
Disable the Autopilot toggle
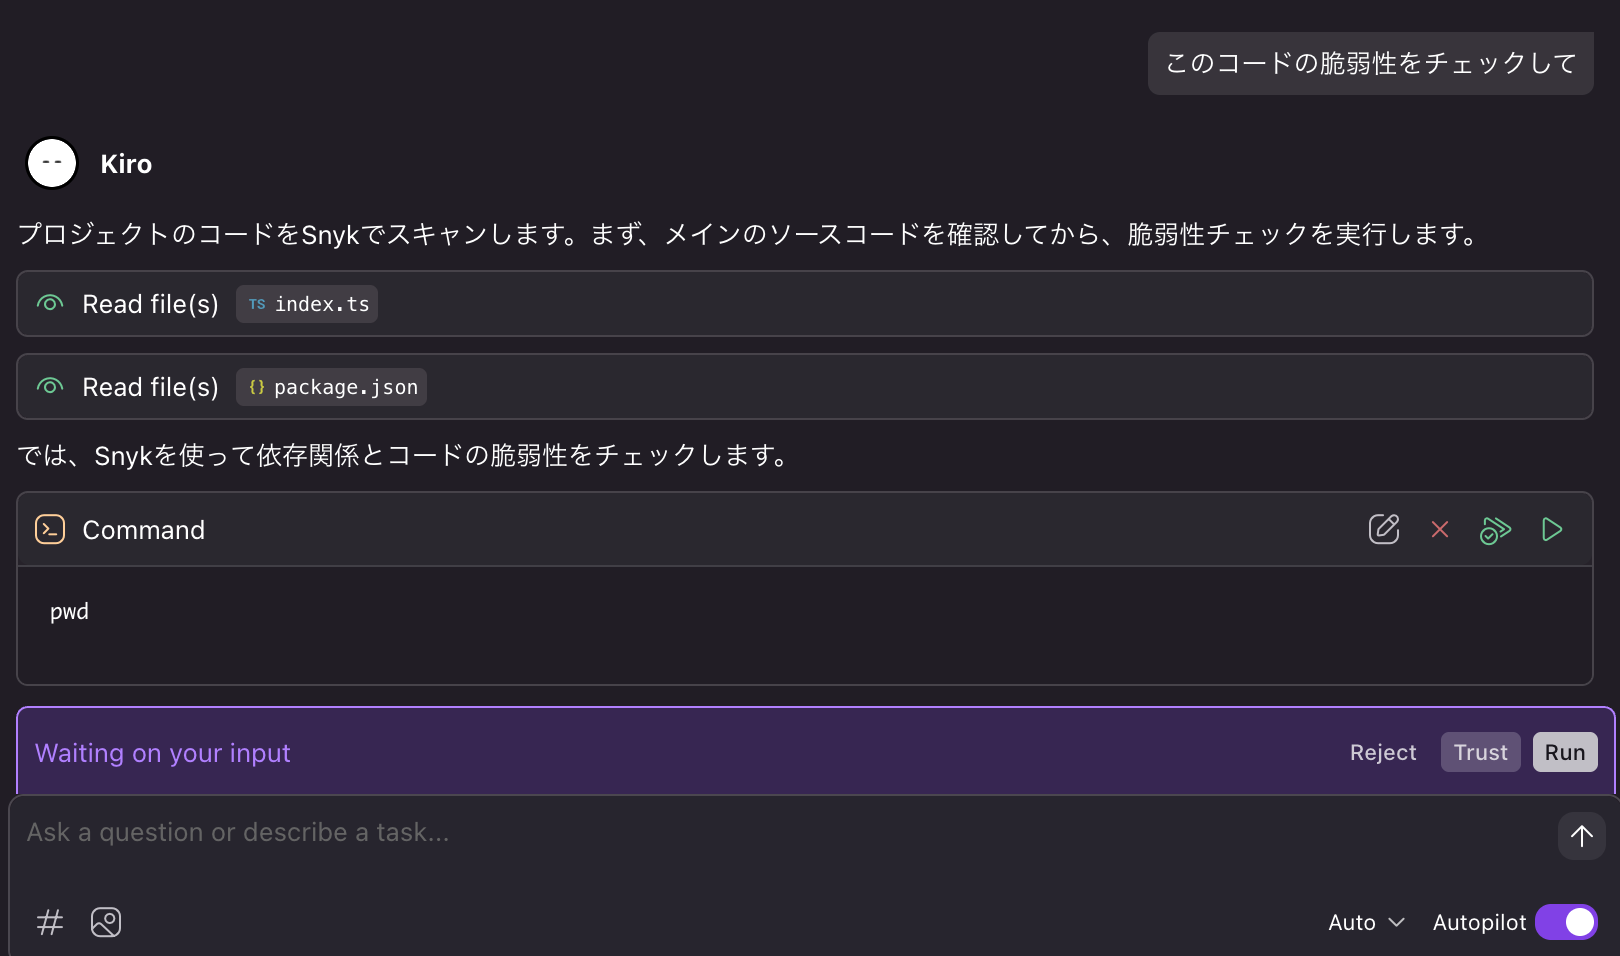click(1566, 922)
